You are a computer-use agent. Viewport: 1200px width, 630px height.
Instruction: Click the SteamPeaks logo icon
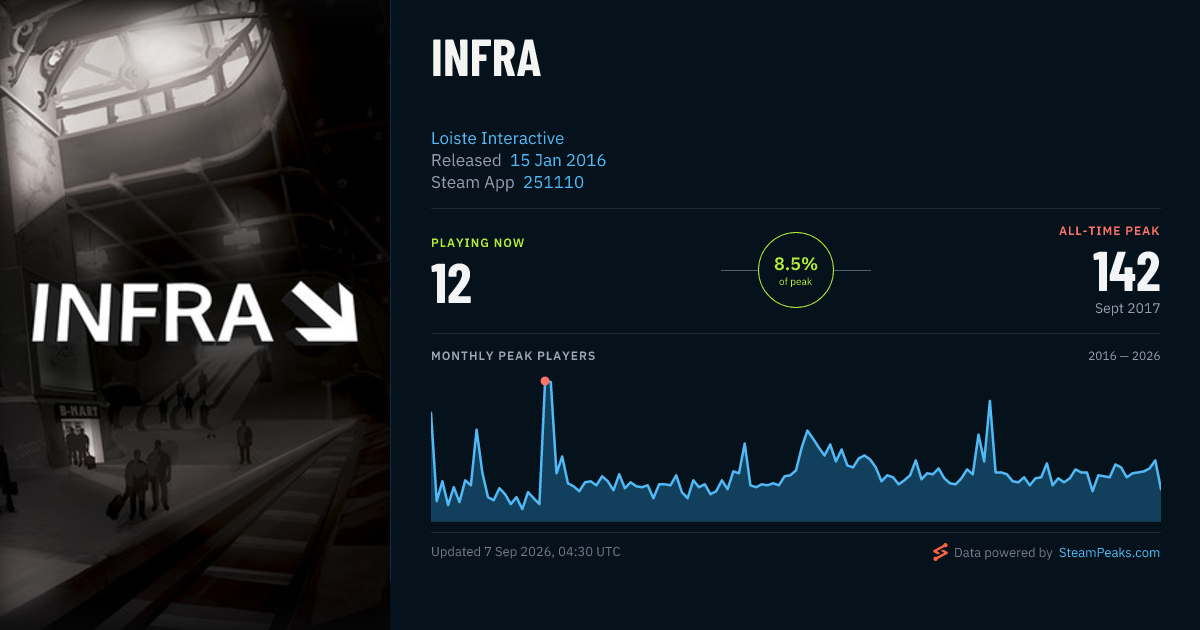(x=940, y=552)
